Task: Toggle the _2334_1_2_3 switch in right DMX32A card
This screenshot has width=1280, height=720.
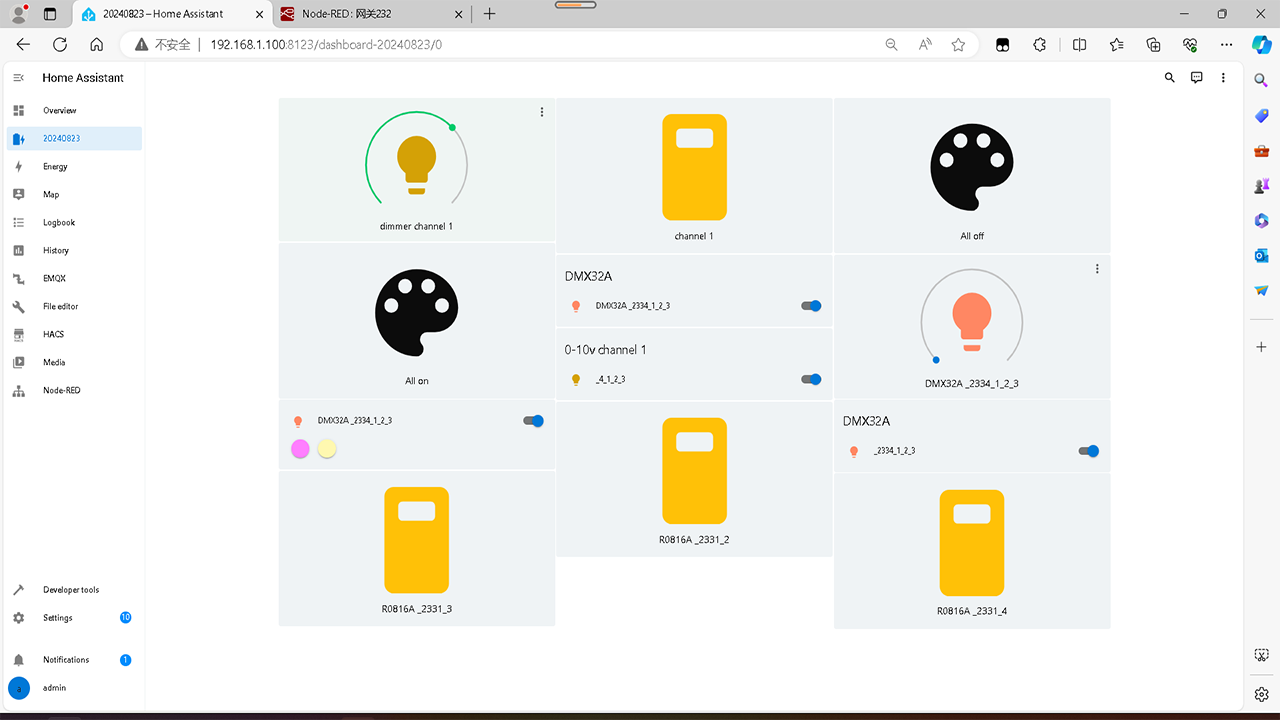Action: click(1089, 451)
